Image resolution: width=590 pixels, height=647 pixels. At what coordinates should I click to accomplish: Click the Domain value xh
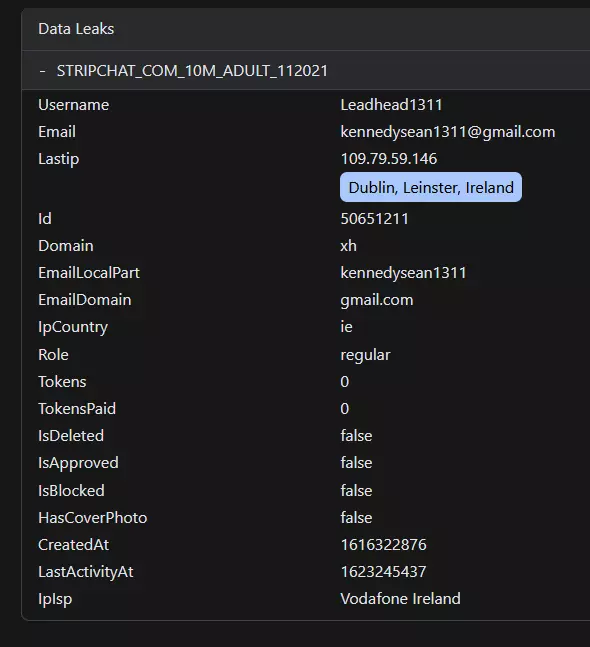coord(348,246)
